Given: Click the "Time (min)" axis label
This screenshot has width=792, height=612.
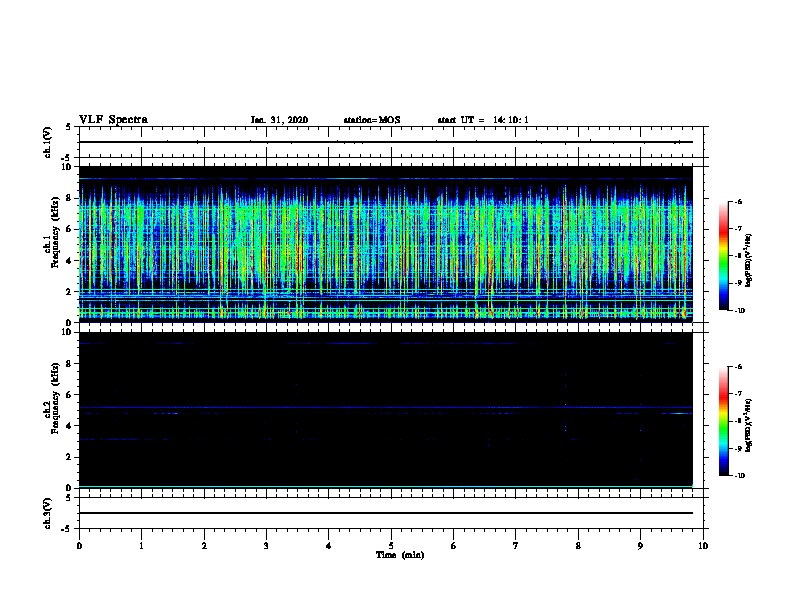Looking at the screenshot, I should pyautogui.click(x=400, y=555).
